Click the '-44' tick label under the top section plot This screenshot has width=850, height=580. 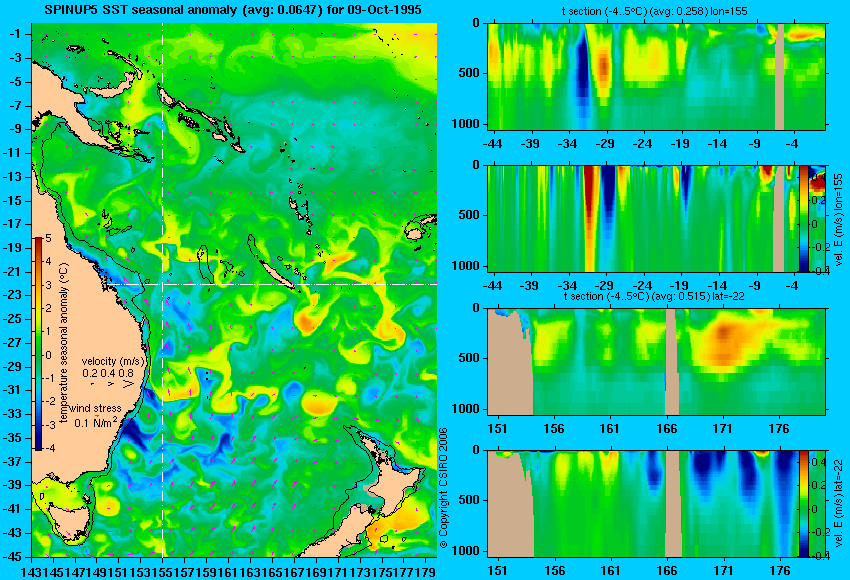492,144
